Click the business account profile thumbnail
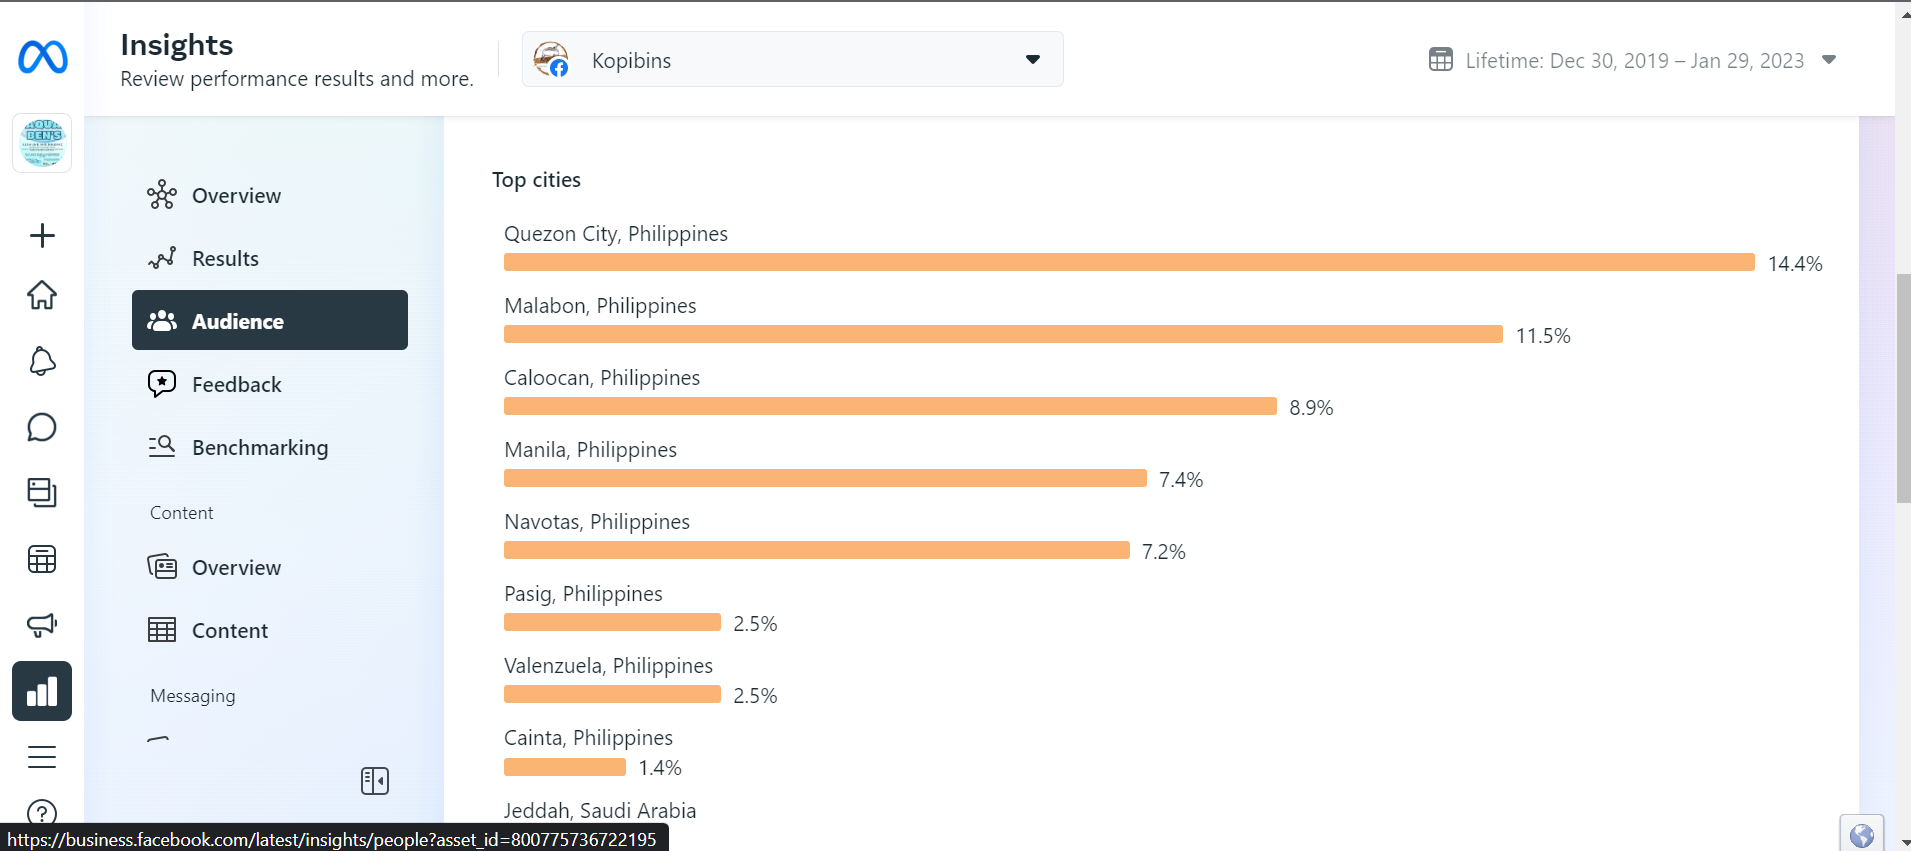Viewport: 1911px width, 851px height. (42, 143)
